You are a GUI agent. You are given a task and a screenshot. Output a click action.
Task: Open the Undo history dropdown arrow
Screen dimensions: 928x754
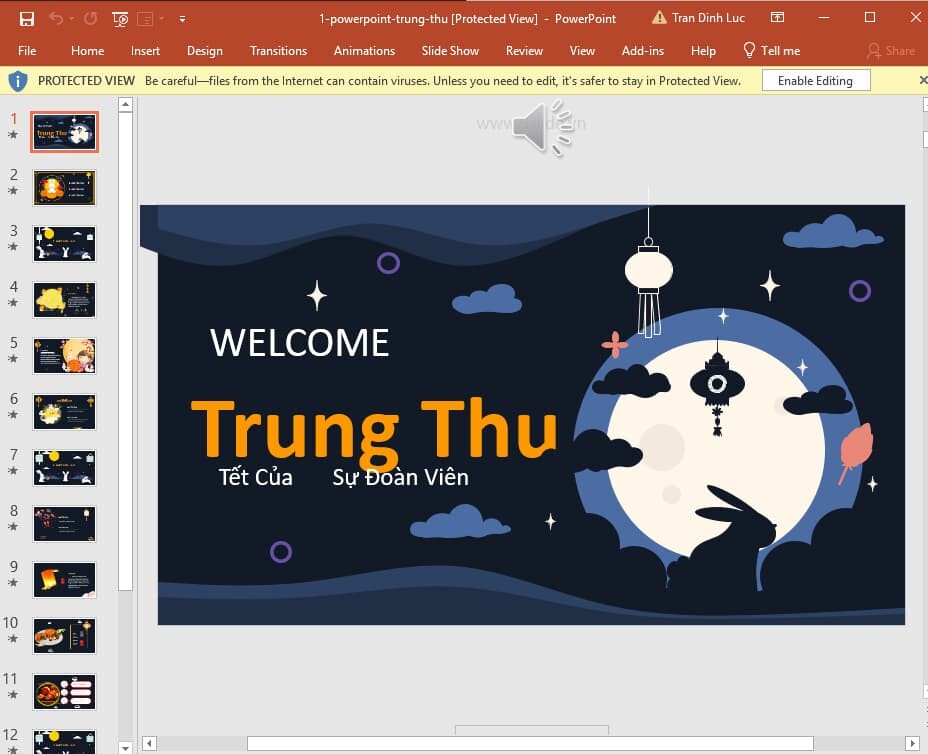point(71,18)
